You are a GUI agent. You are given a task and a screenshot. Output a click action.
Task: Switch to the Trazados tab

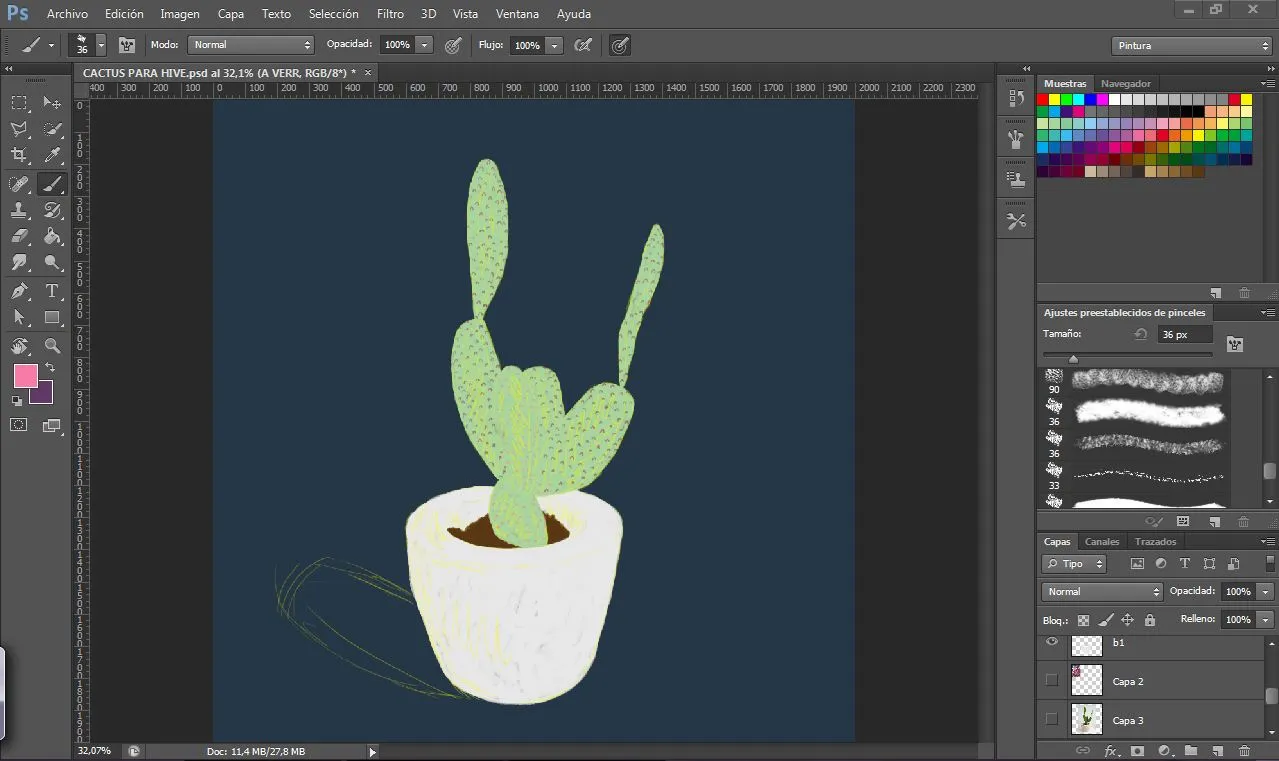(1155, 542)
